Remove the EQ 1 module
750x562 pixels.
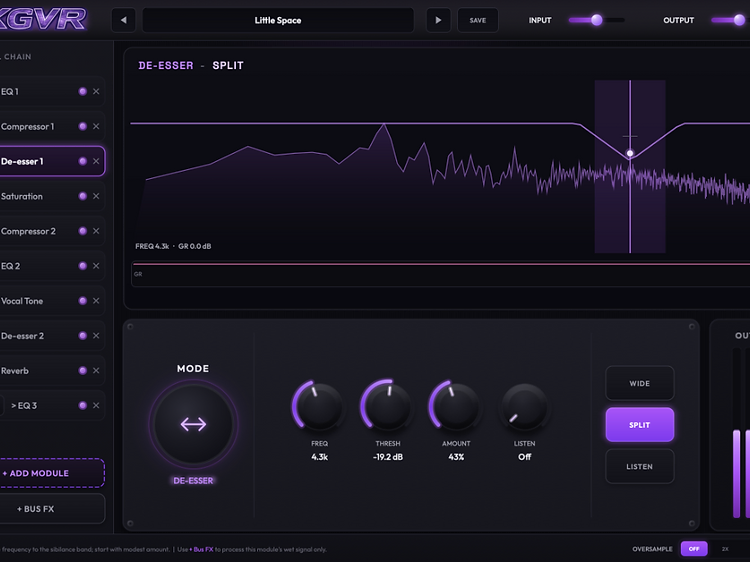(x=96, y=91)
